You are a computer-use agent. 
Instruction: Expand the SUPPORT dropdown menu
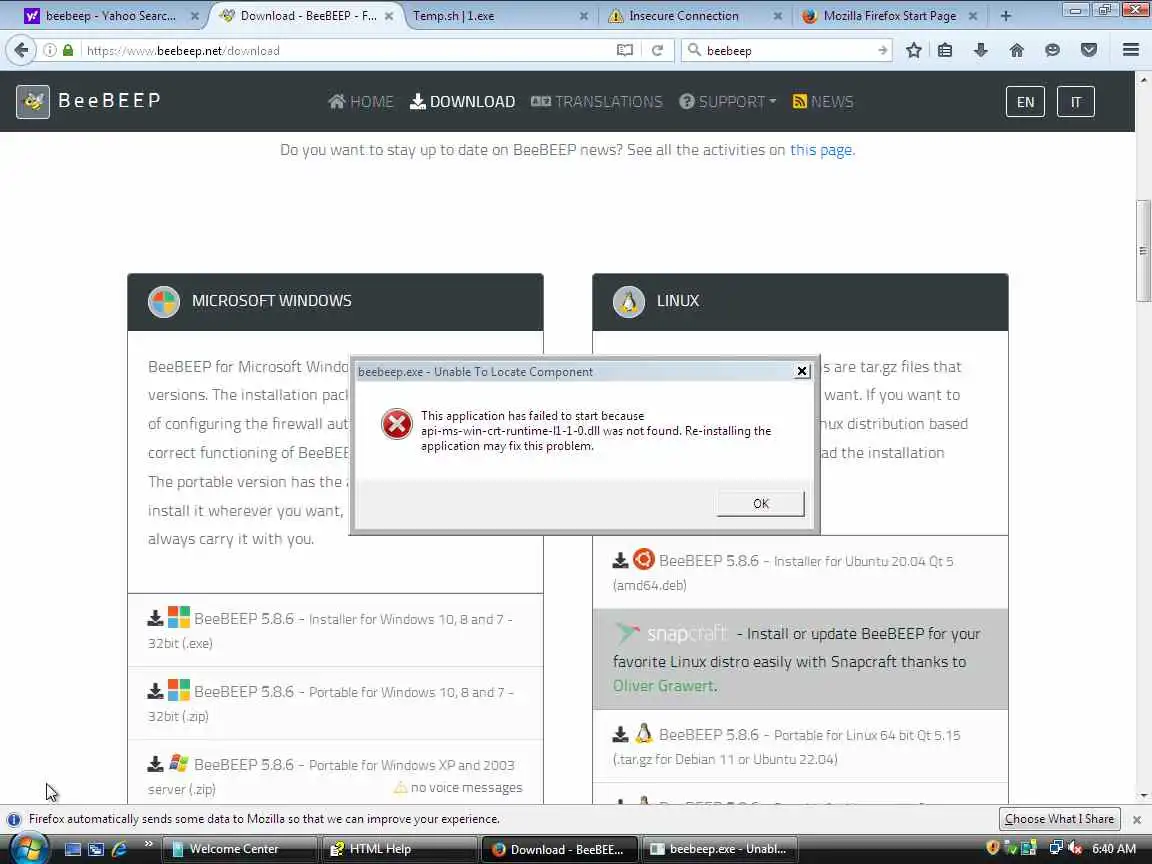(727, 101)
